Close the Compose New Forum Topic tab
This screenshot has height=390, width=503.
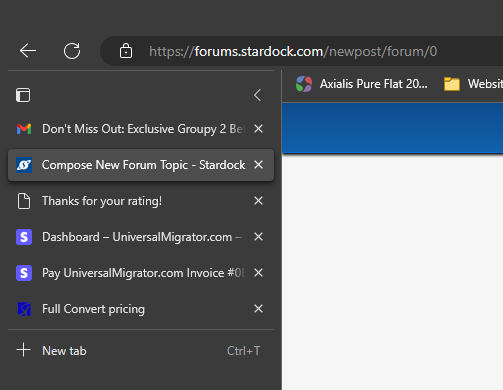[x=259, y=165]
